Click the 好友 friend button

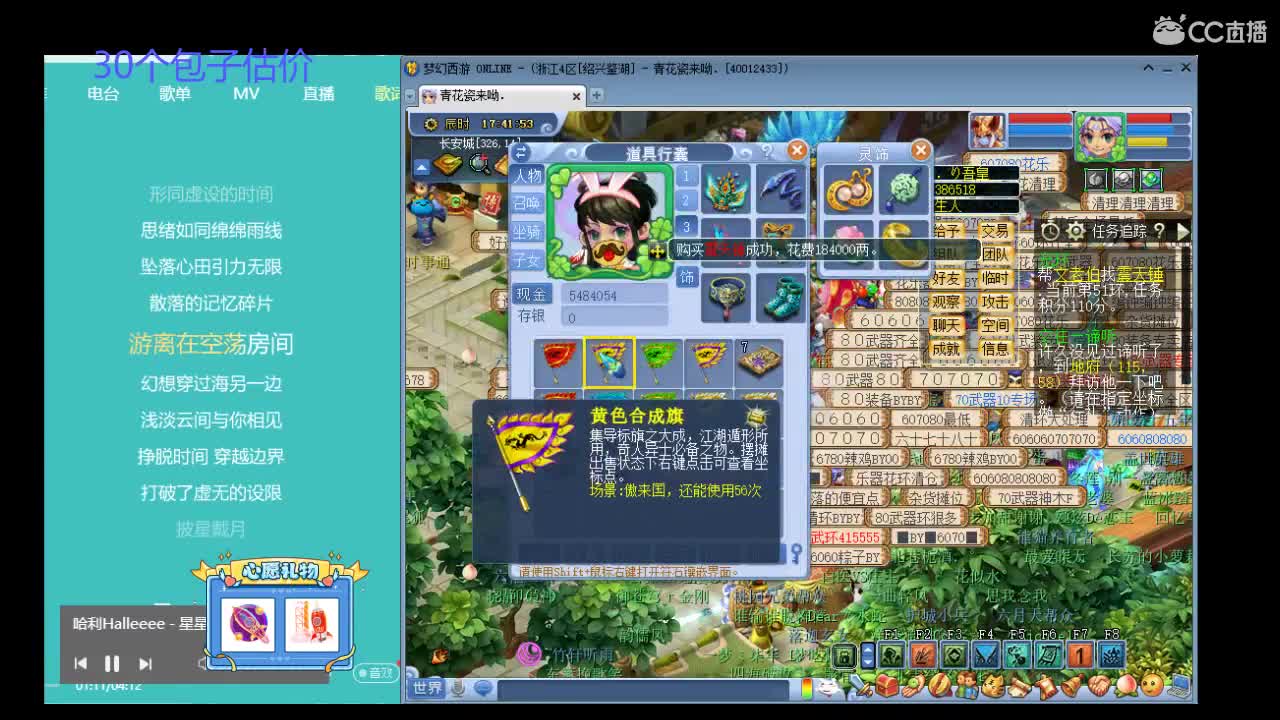946,278
